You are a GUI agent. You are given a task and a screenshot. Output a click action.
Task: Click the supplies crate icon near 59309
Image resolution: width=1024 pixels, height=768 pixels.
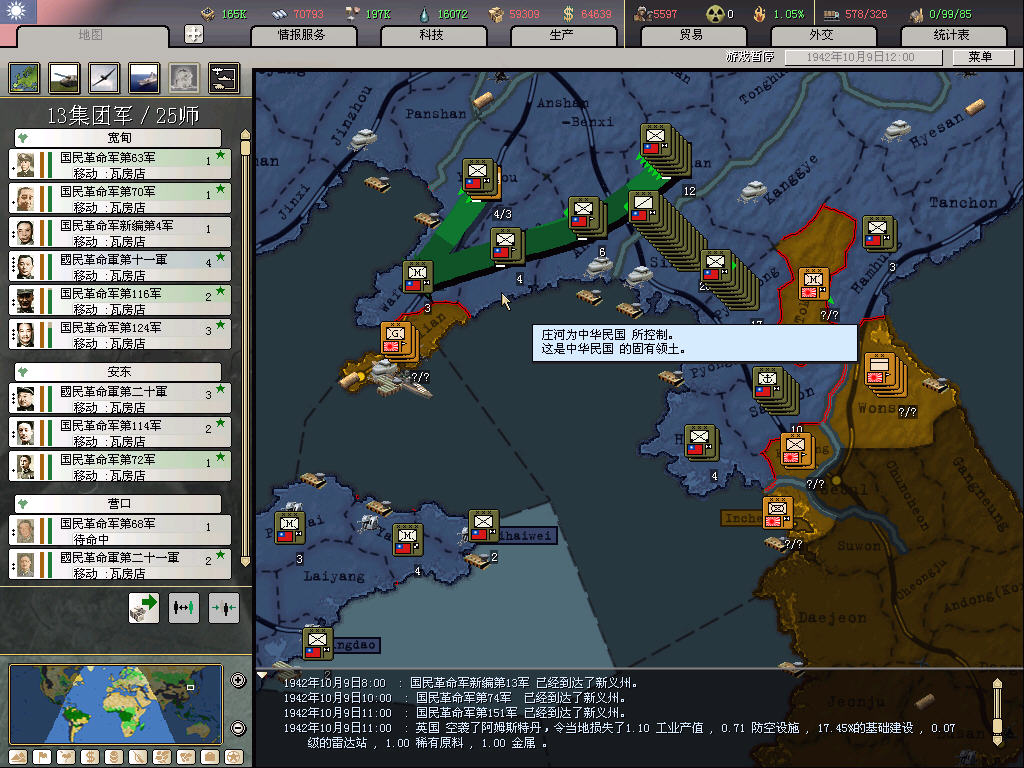tap(496, 14)
